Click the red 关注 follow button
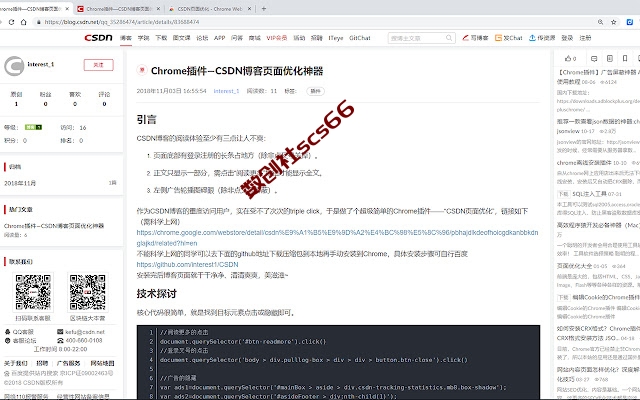The height and width of the screenshot is (400, 640). tap(98, 65)
